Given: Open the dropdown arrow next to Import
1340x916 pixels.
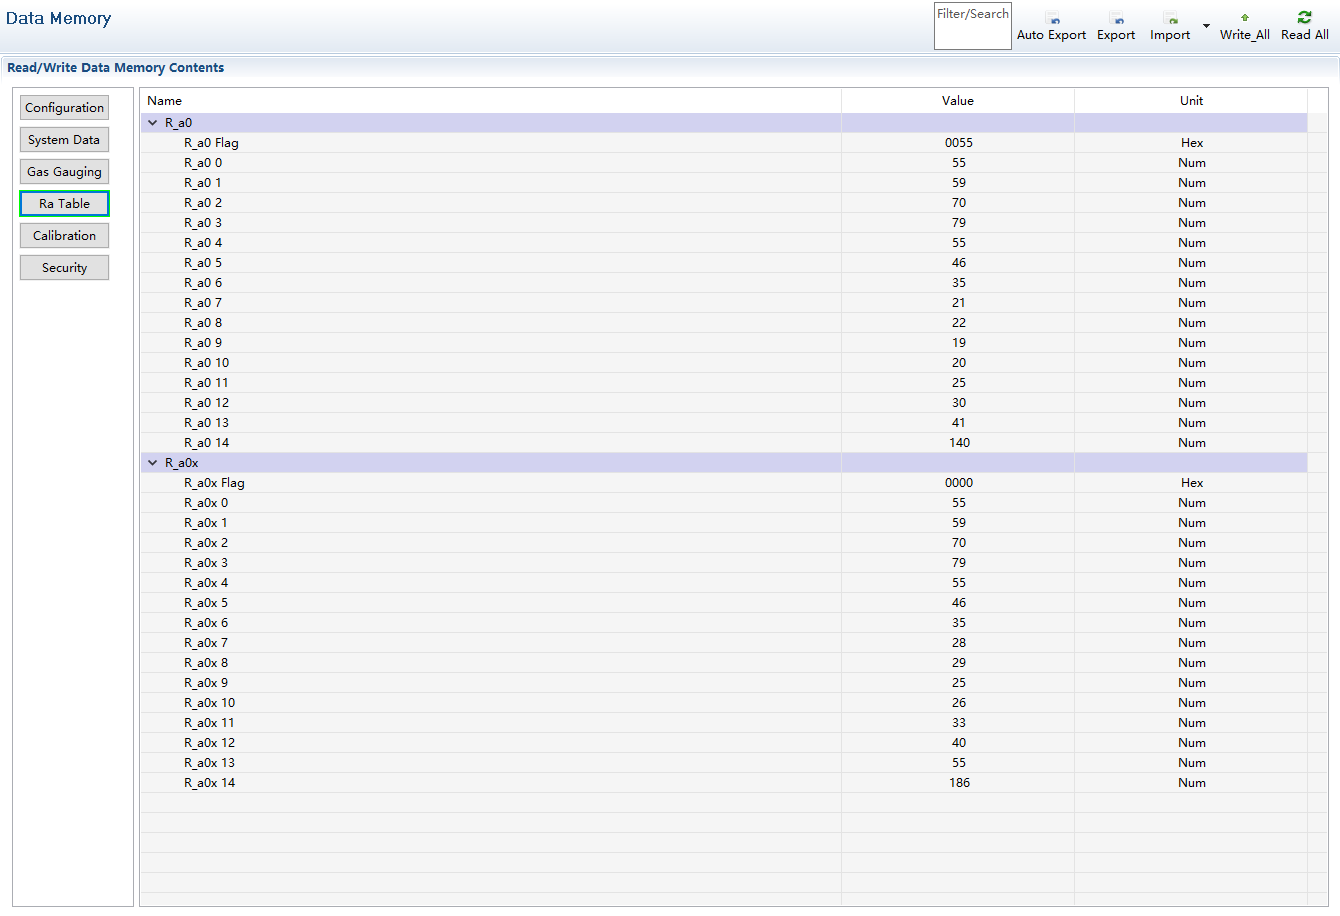Looking at the screenshot, I should click(x=1206, y=26).
